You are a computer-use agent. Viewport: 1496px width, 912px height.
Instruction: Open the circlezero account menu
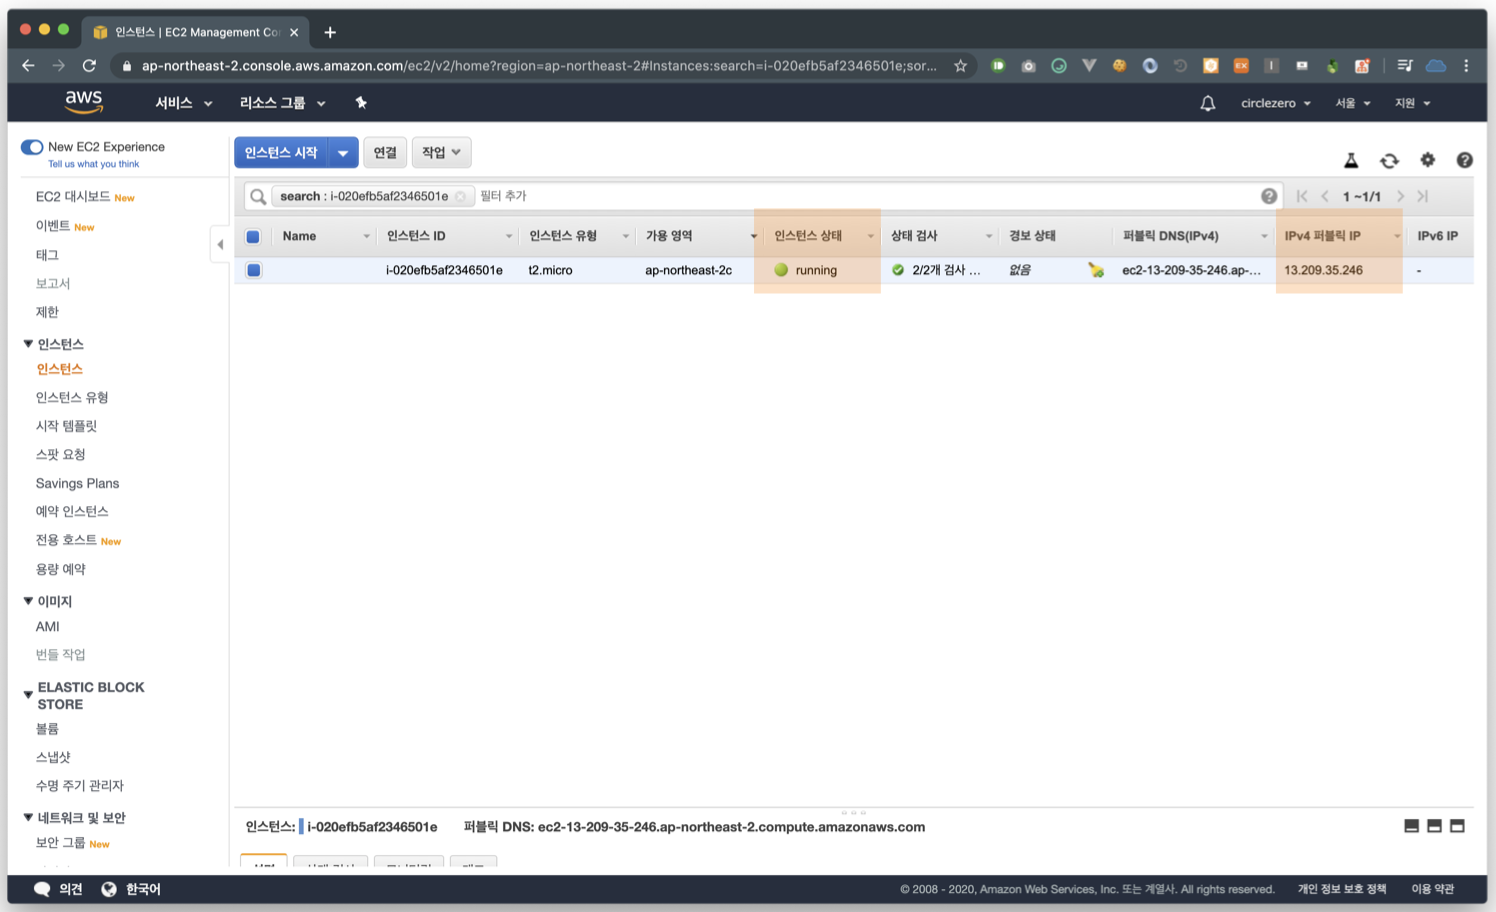pos(1275,103)
